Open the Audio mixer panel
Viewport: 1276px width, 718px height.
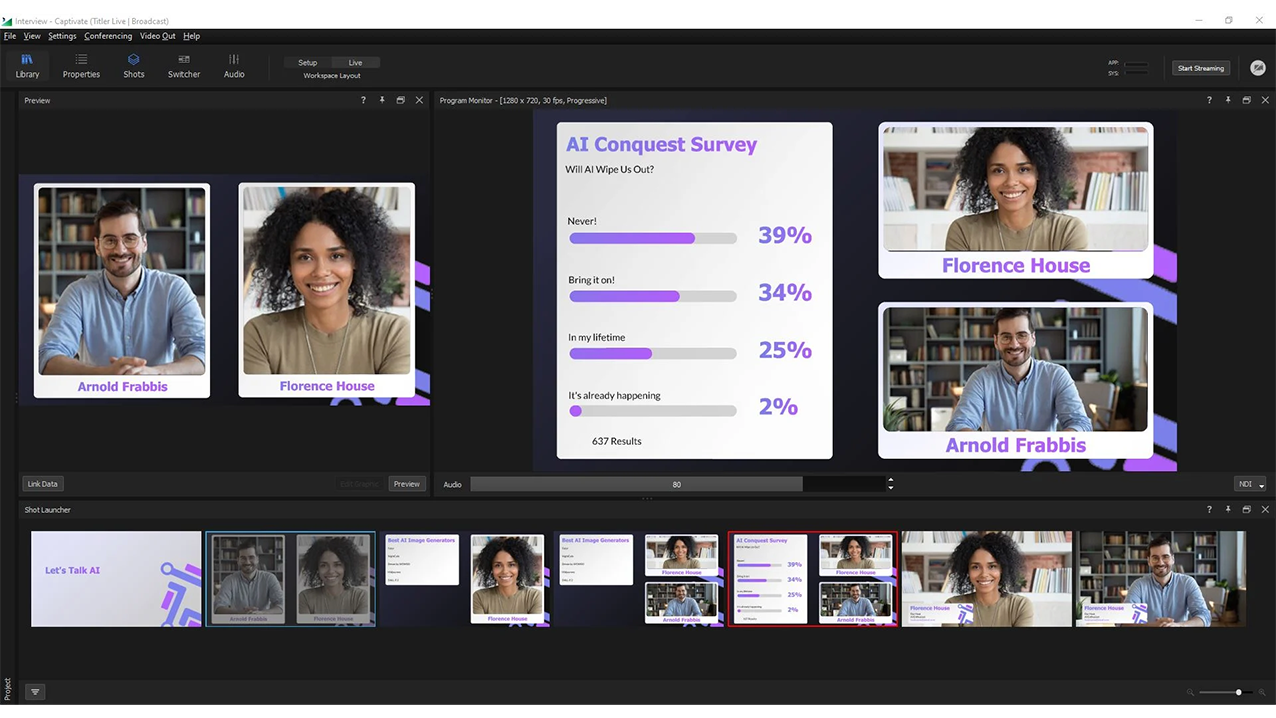click(x=234, y=66)
